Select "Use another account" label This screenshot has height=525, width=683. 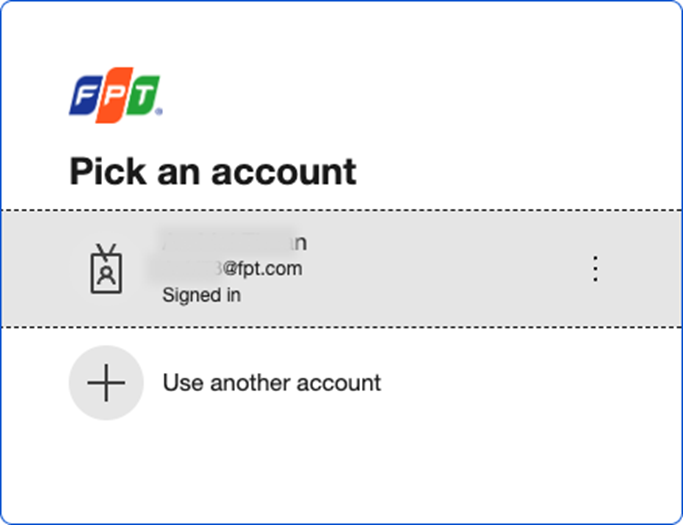pos(271,382)
